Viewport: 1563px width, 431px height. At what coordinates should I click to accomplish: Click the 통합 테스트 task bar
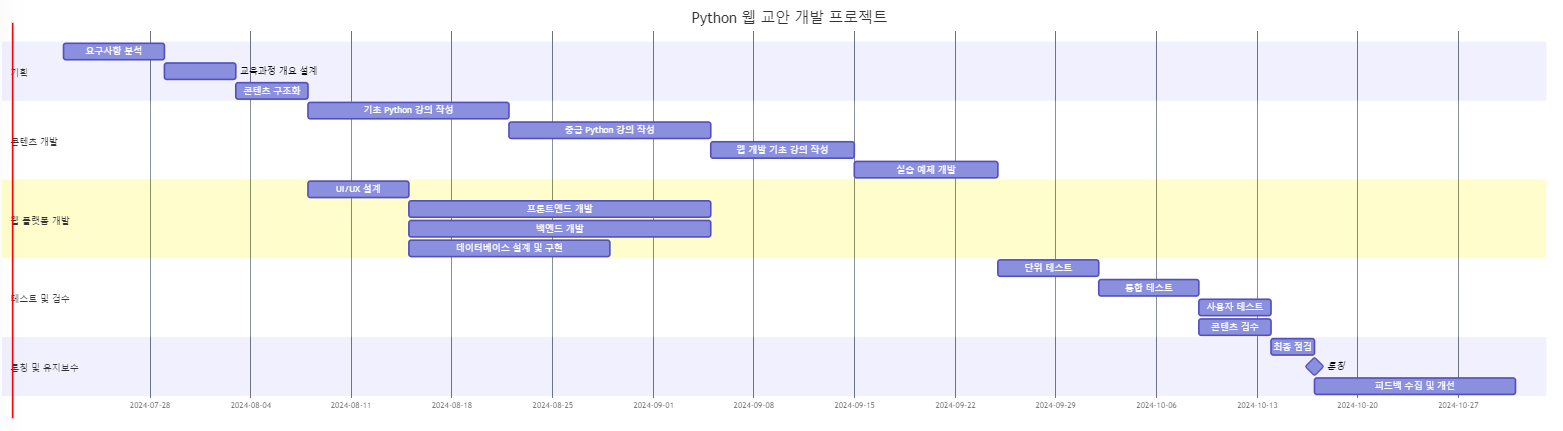pos(1148,288)
